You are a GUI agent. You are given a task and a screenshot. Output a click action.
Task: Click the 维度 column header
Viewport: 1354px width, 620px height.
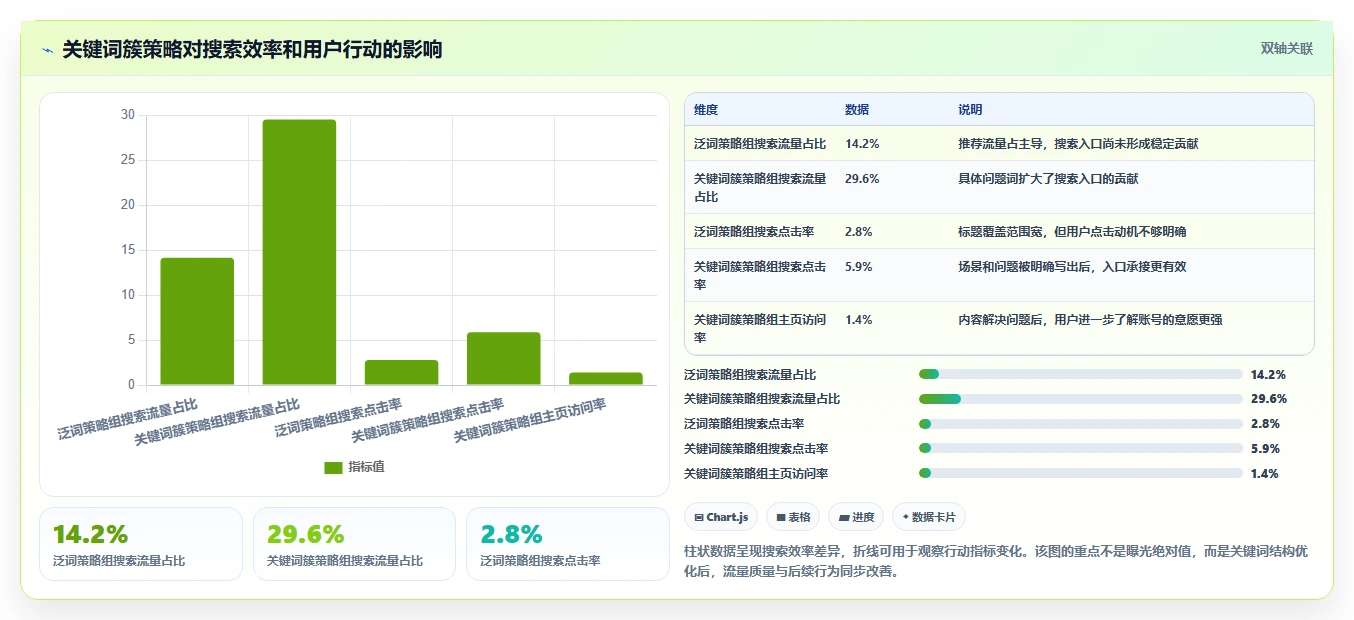[706, 110]
